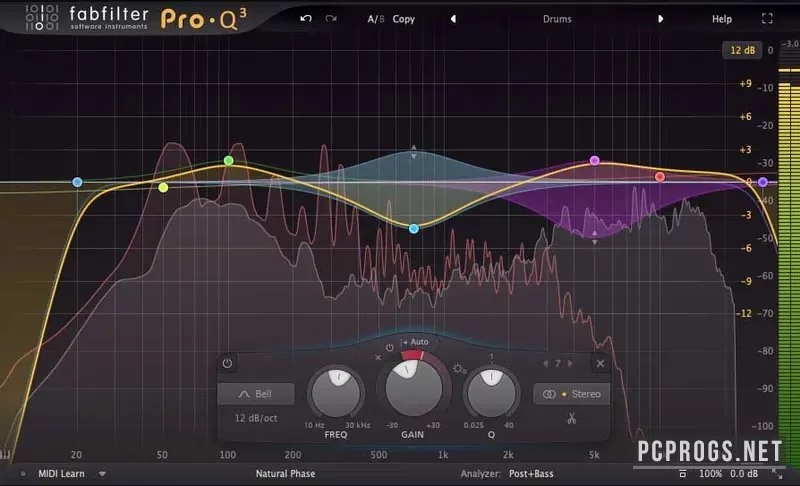Click the 100 frequency axis label

tap(228, 454)
